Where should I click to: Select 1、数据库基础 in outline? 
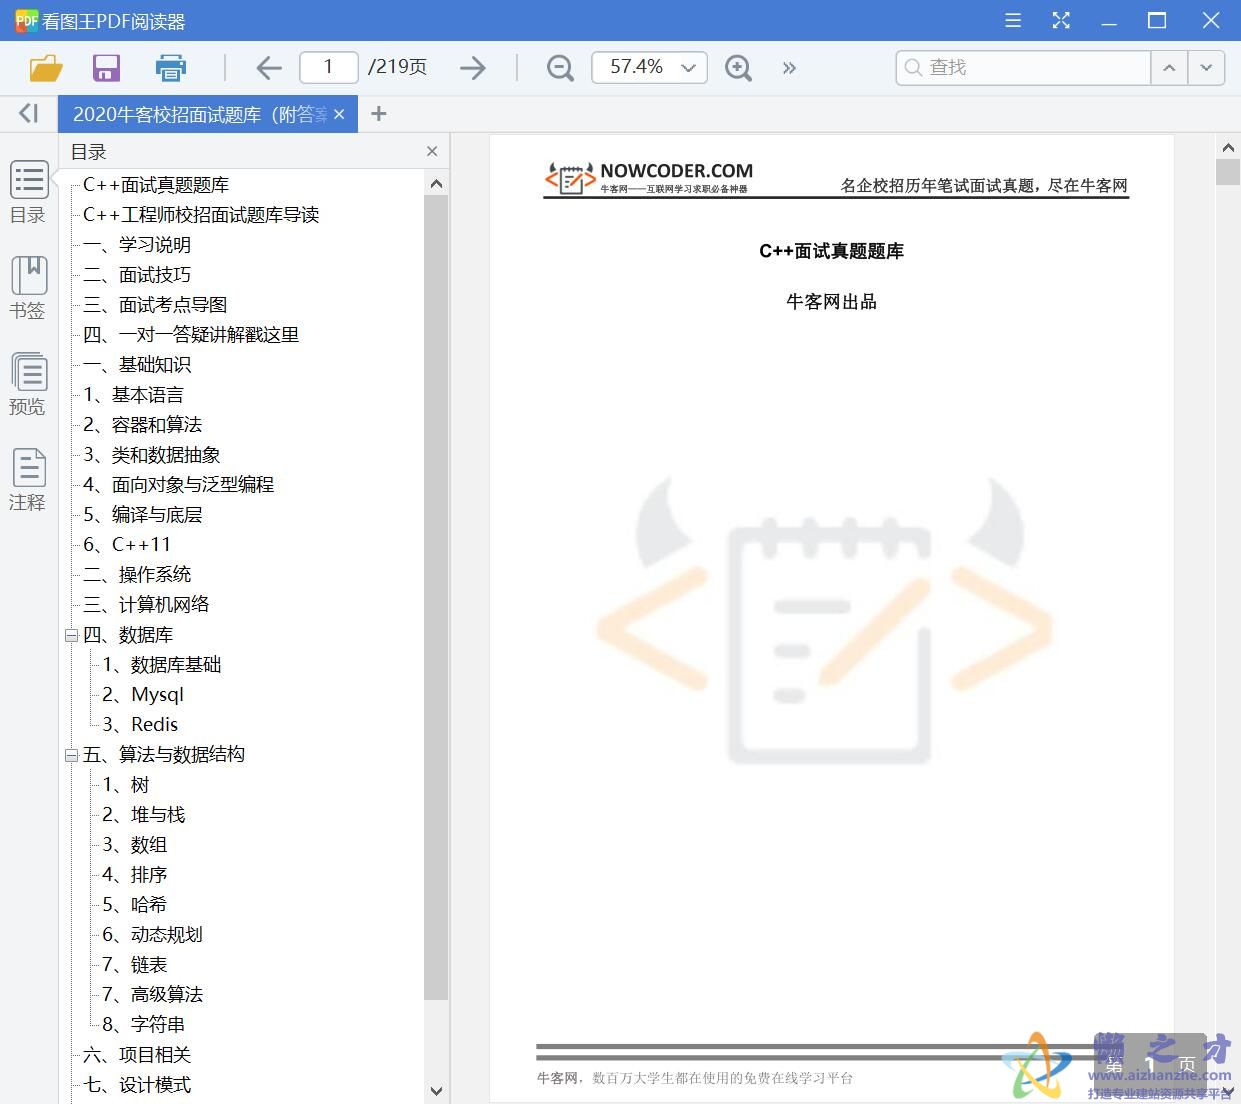161,665
